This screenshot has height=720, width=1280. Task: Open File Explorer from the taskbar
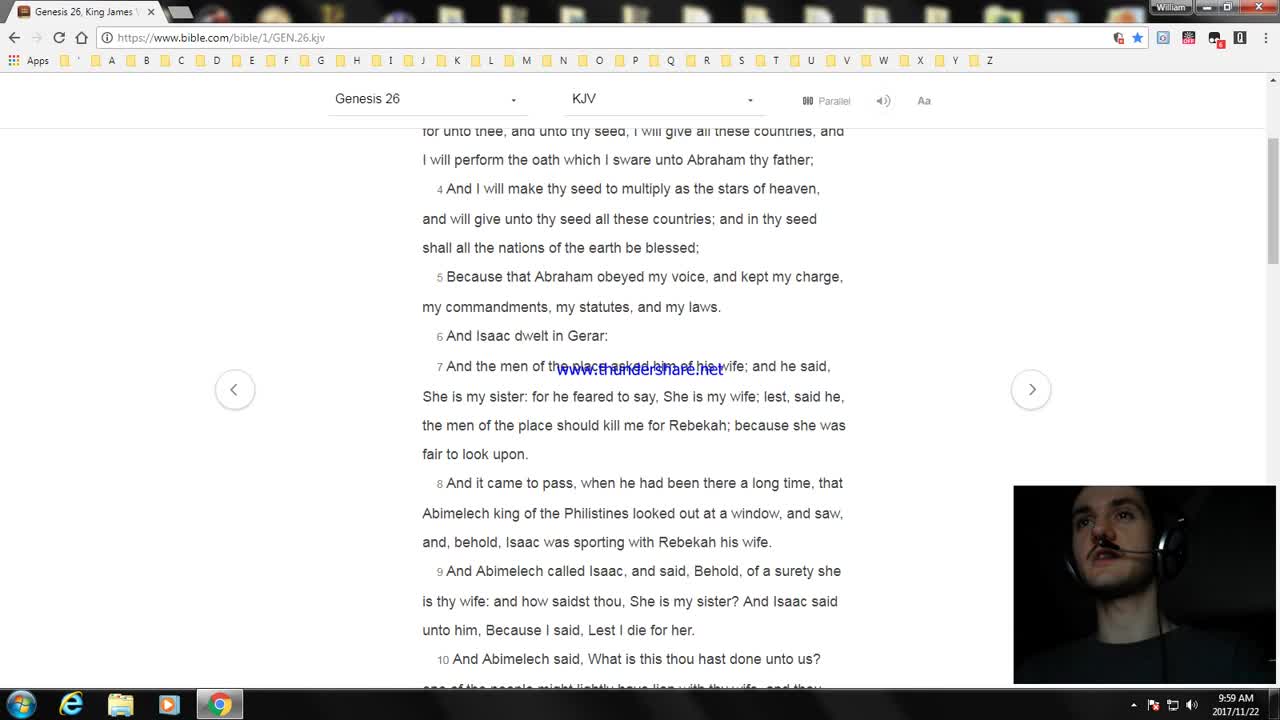tap(120, 704)
